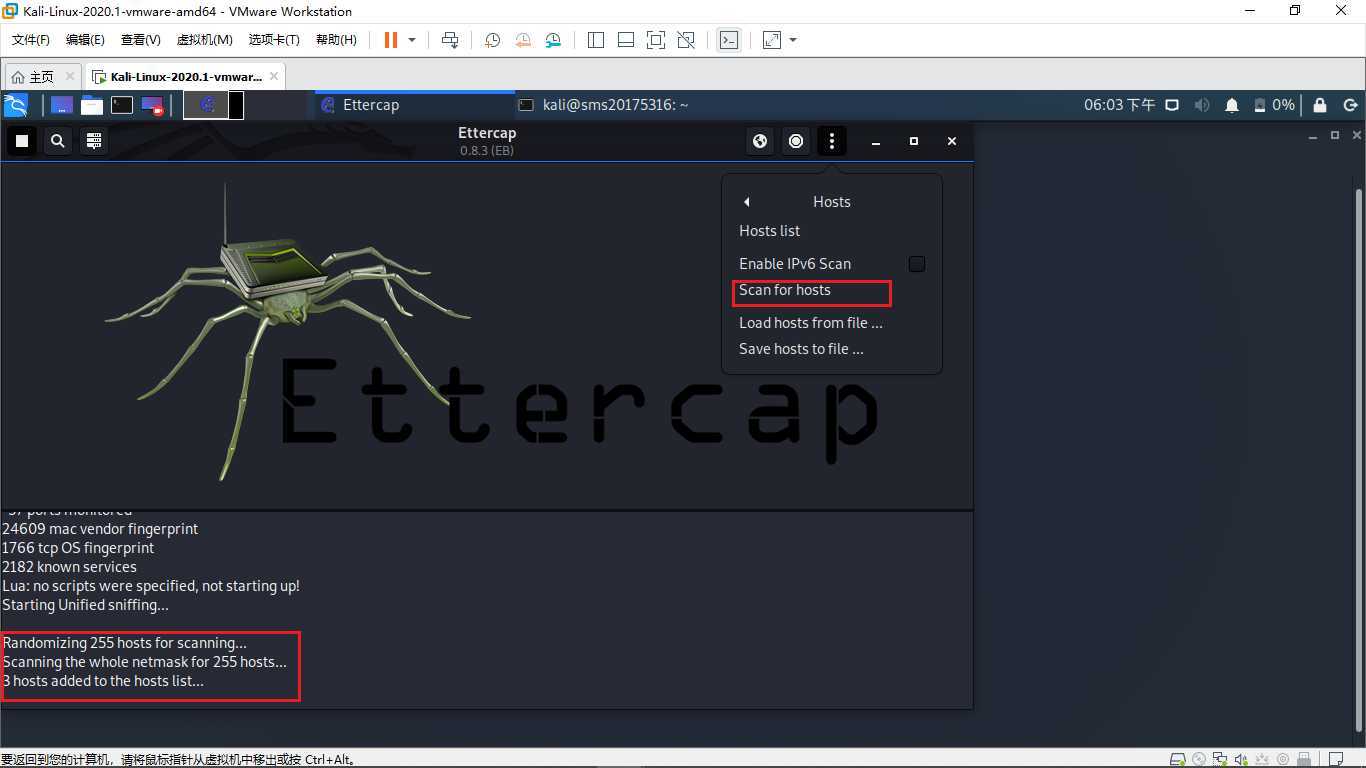Viewport: 1366px width, 768px height.
Task: Click the Kali log out icon
Action: coord(1350,104)
